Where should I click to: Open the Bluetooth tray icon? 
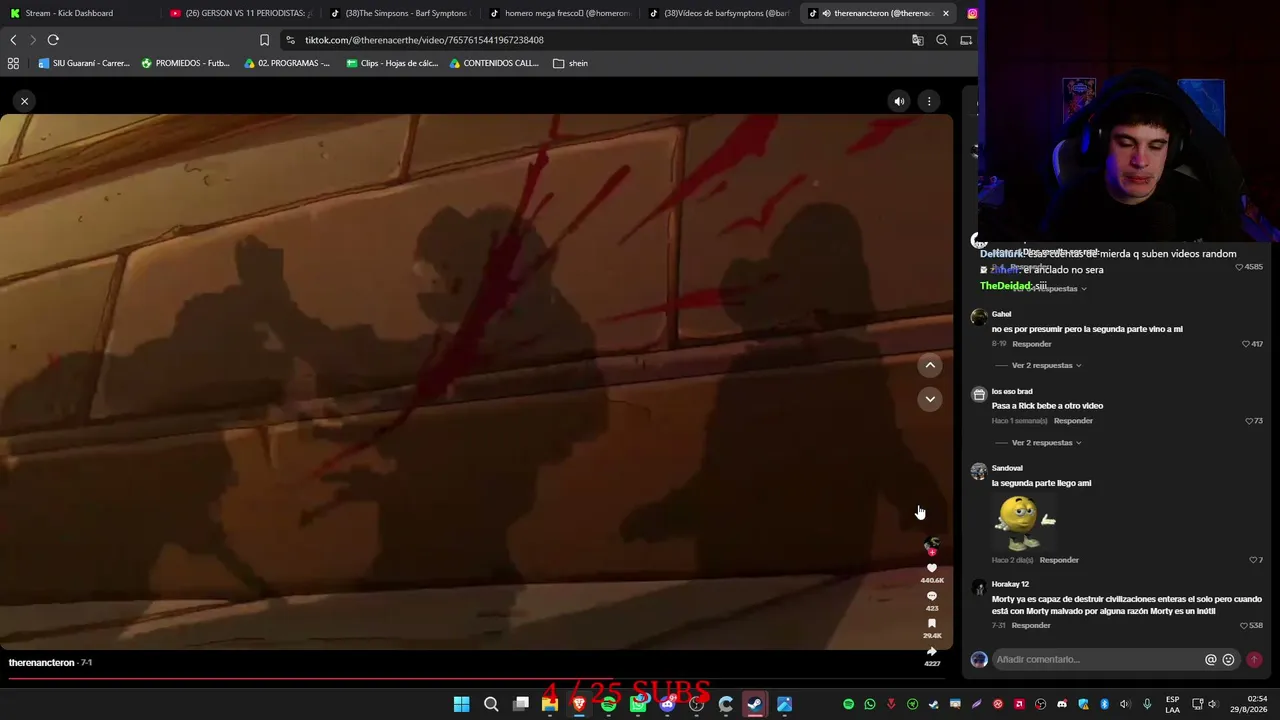tap(1104, 704)
